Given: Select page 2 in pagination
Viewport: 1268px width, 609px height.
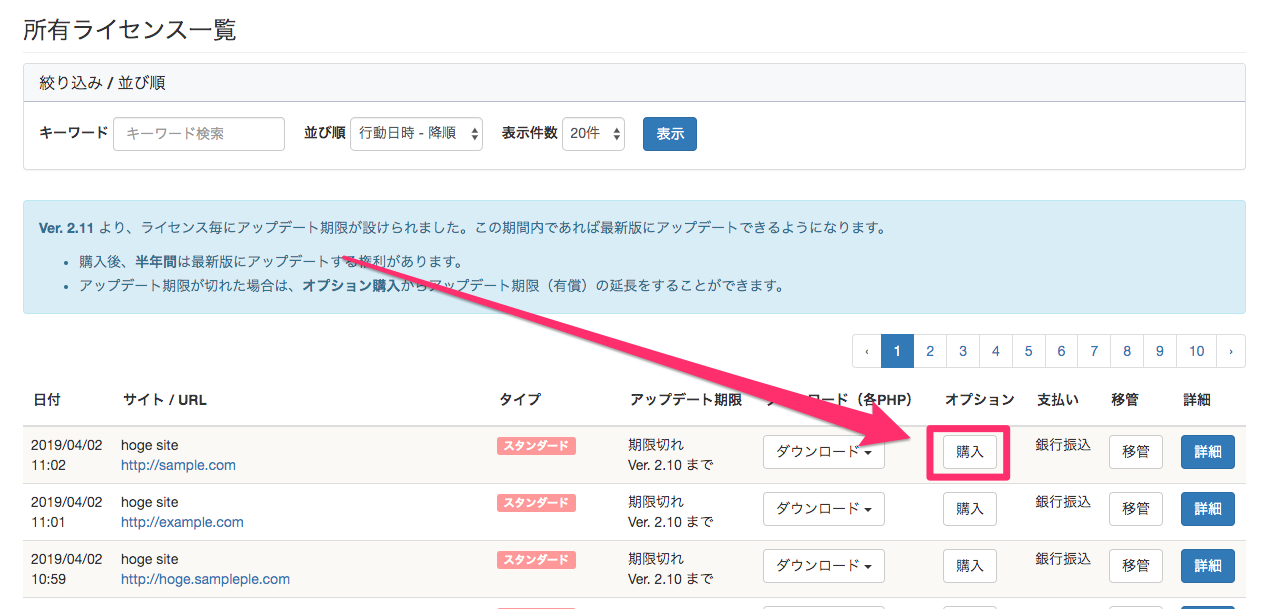Looking at the screenshot, I should [x=930, y=351].
